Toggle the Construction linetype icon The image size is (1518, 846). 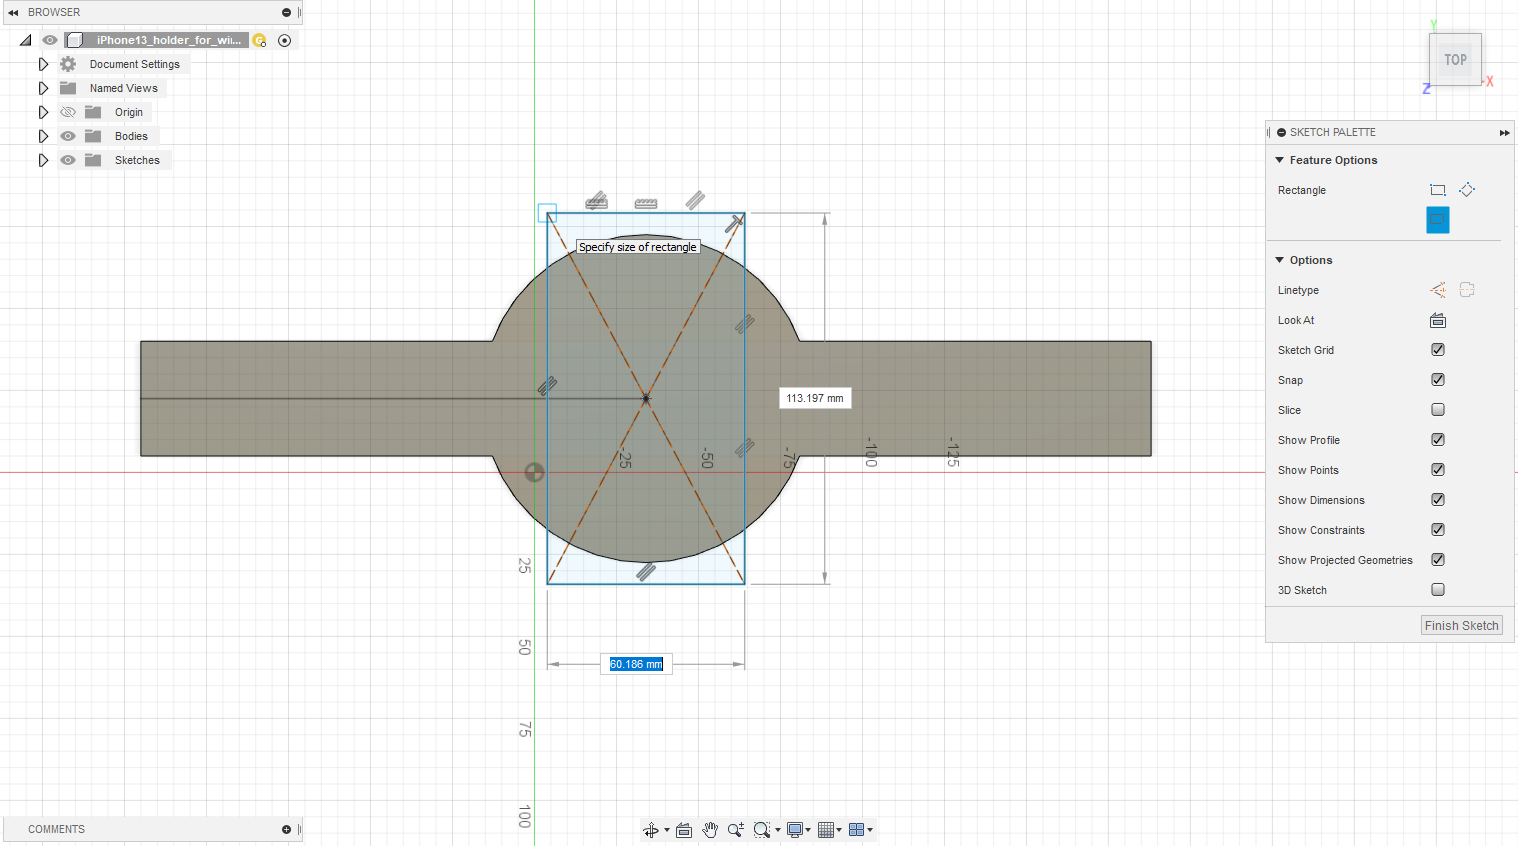[x=1438, y=290]
